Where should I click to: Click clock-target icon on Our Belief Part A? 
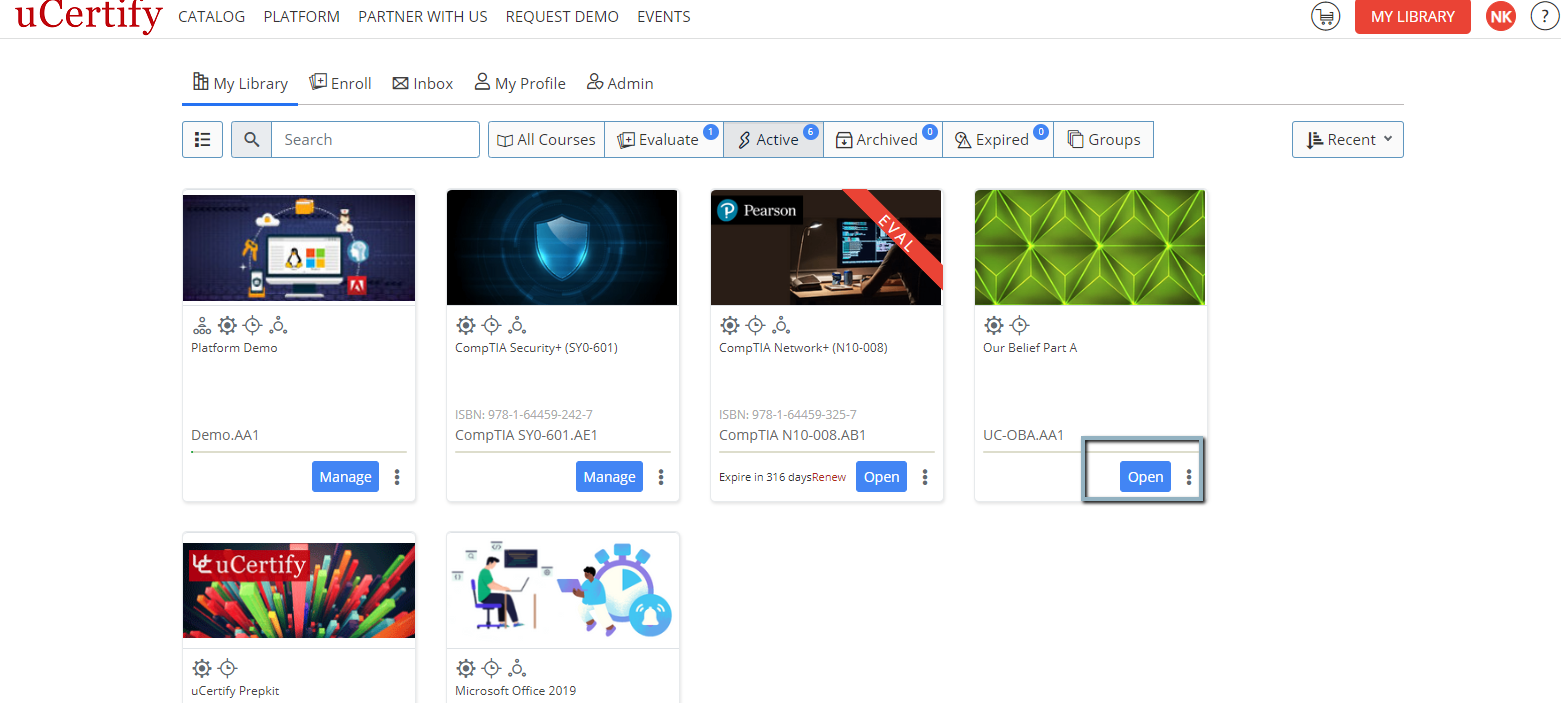pyautogui.click(x=1019, y=325)
